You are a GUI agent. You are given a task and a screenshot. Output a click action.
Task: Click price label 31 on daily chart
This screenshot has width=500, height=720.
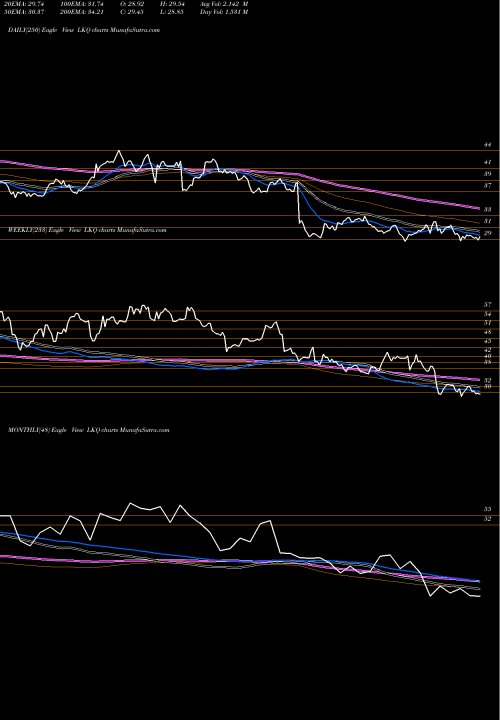click(x=488, y=221)
